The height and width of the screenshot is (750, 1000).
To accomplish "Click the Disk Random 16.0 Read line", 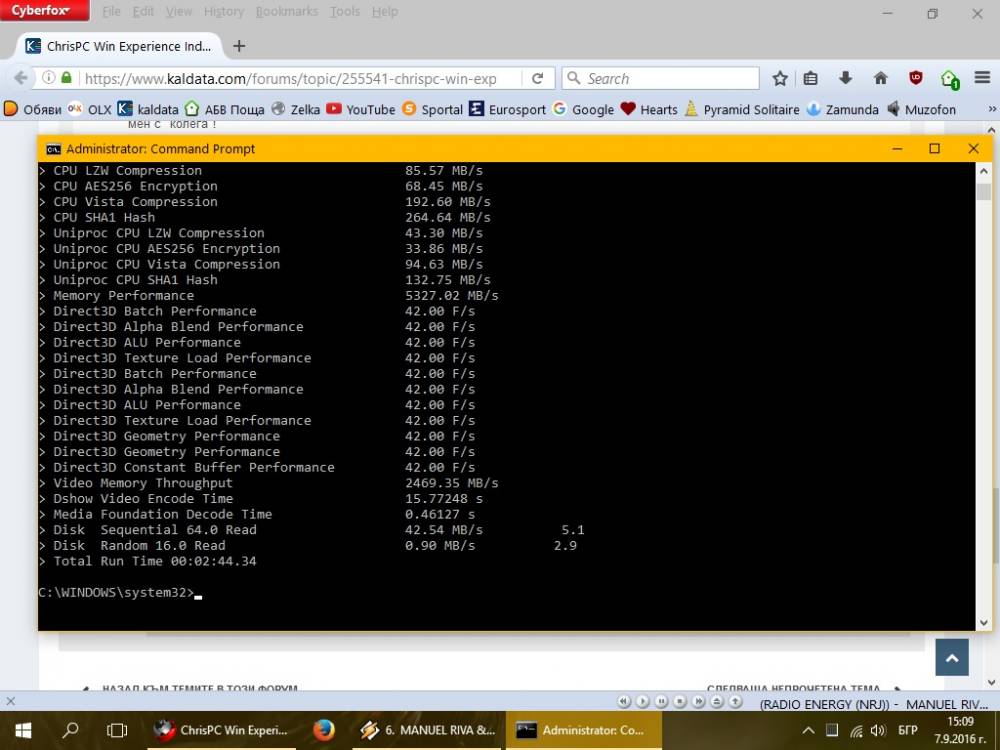I will coord(307,545).
